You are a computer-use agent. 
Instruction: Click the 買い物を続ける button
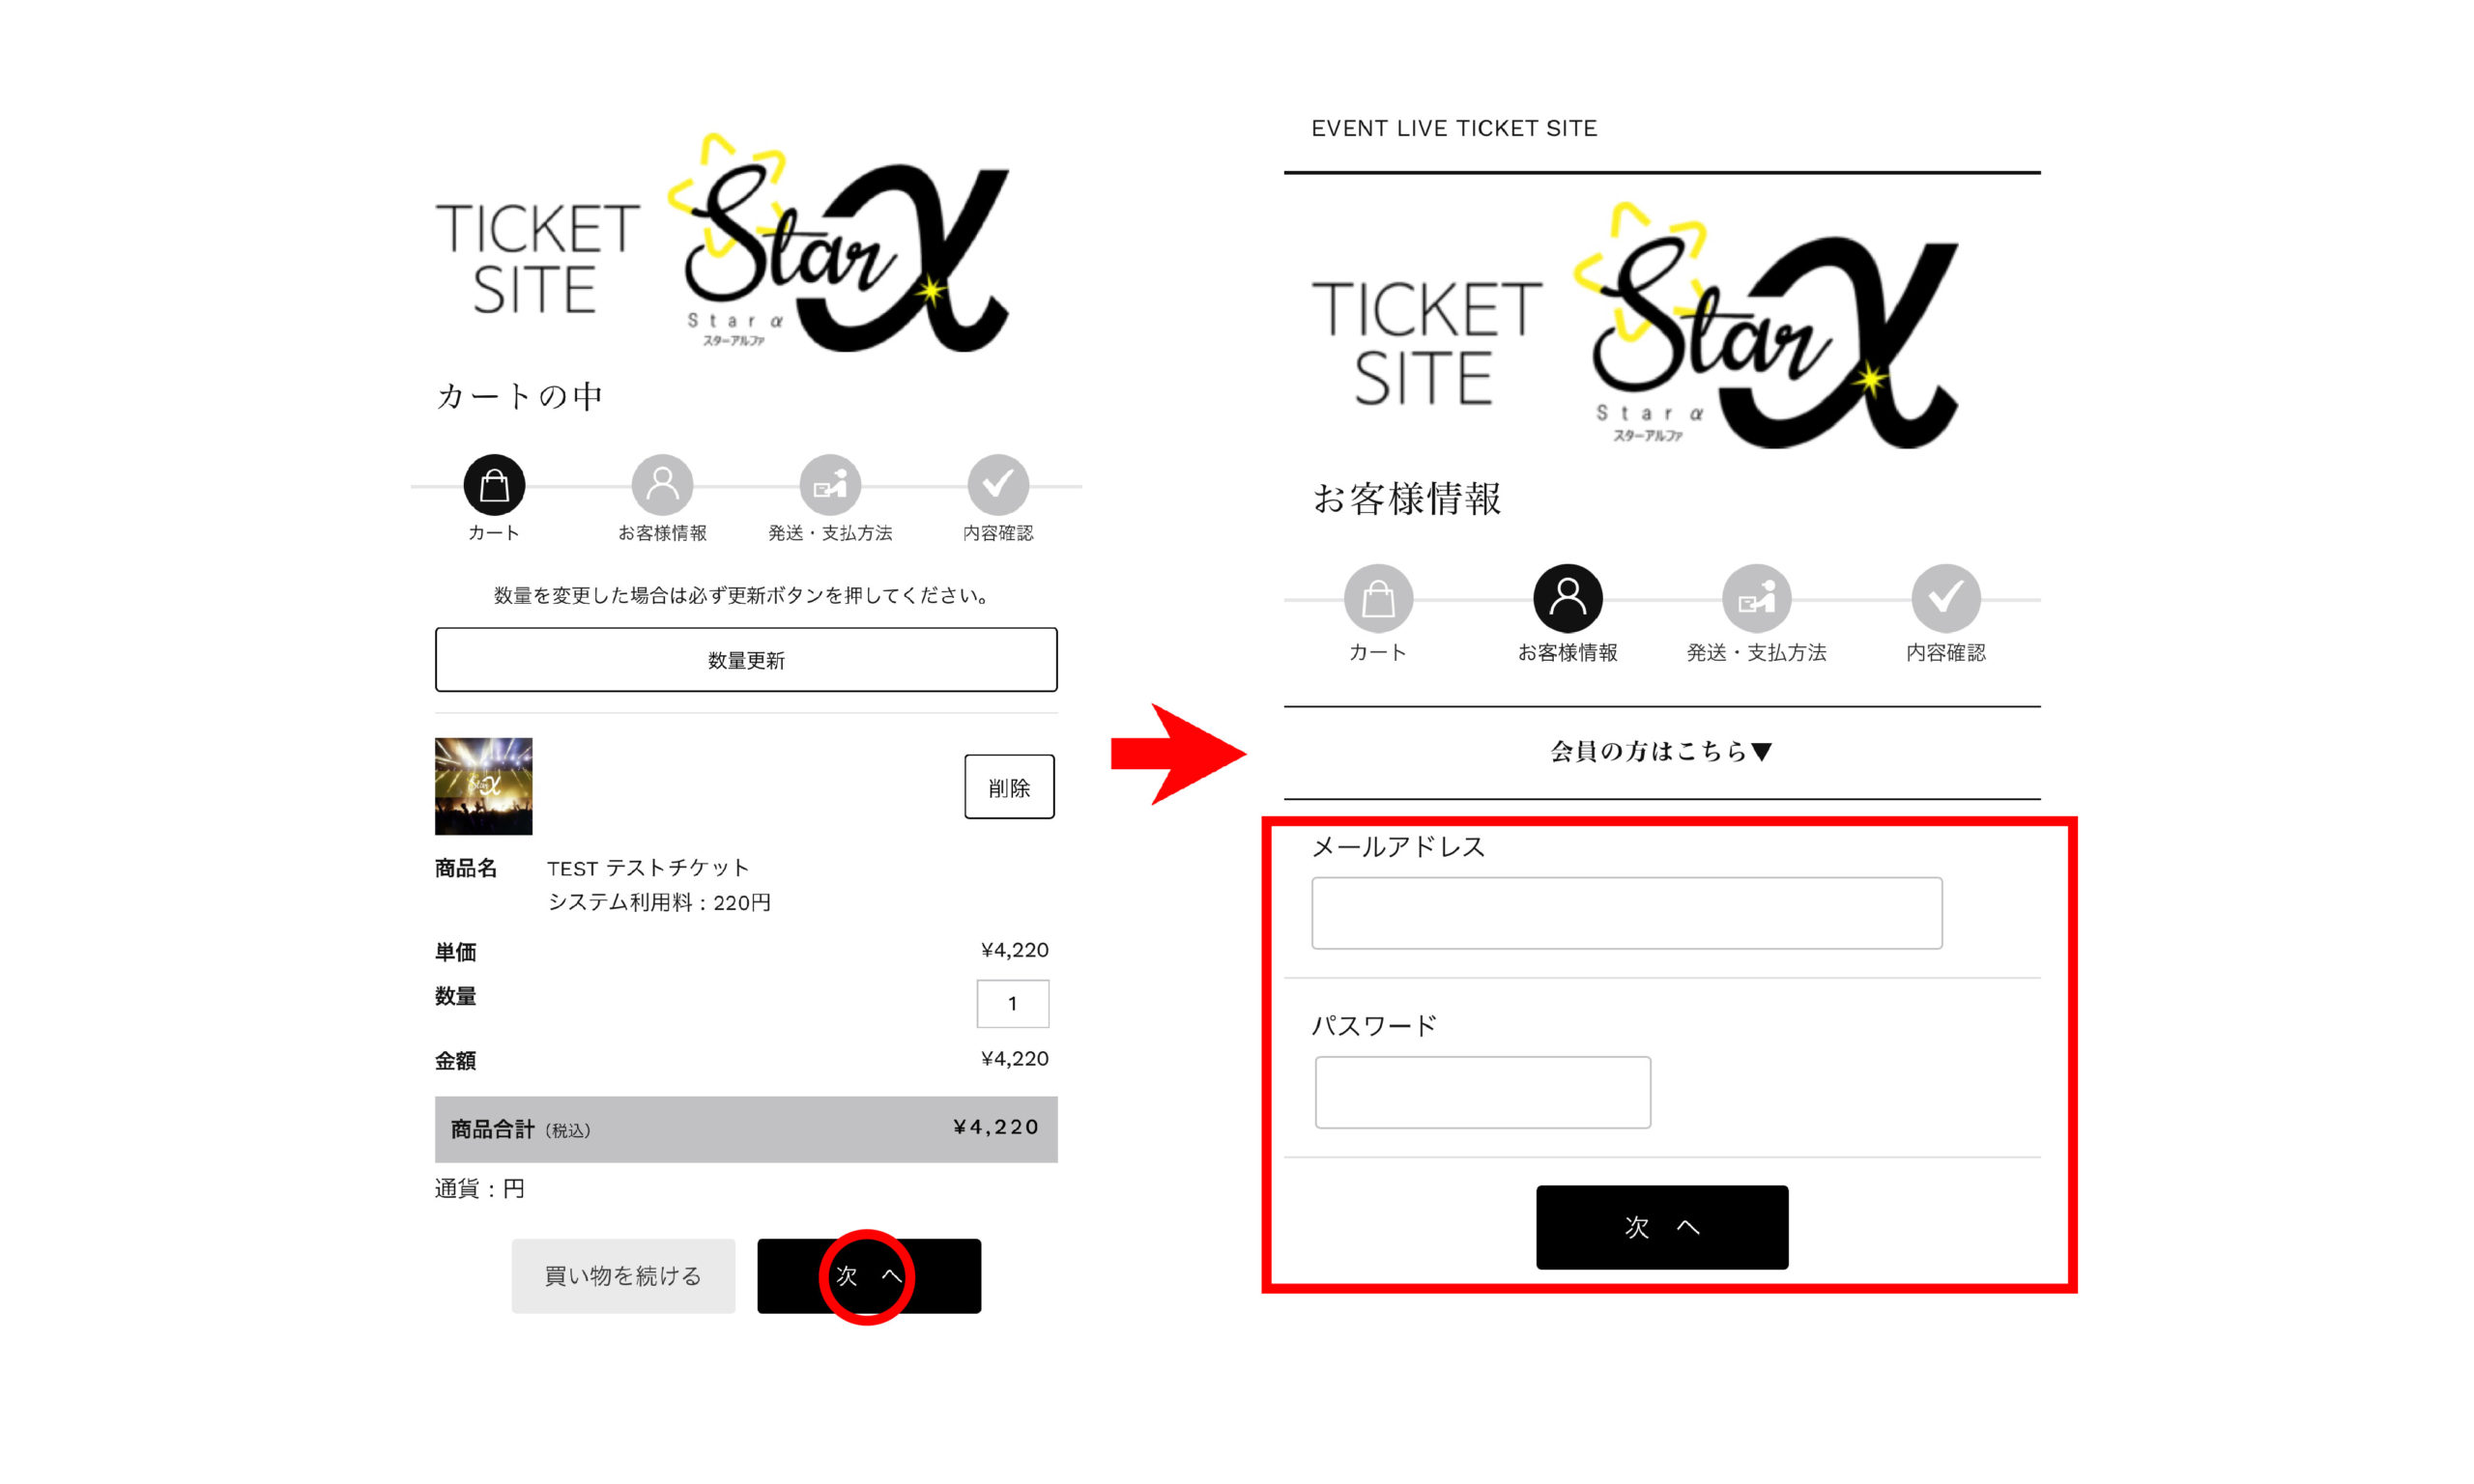[623, 1276]
